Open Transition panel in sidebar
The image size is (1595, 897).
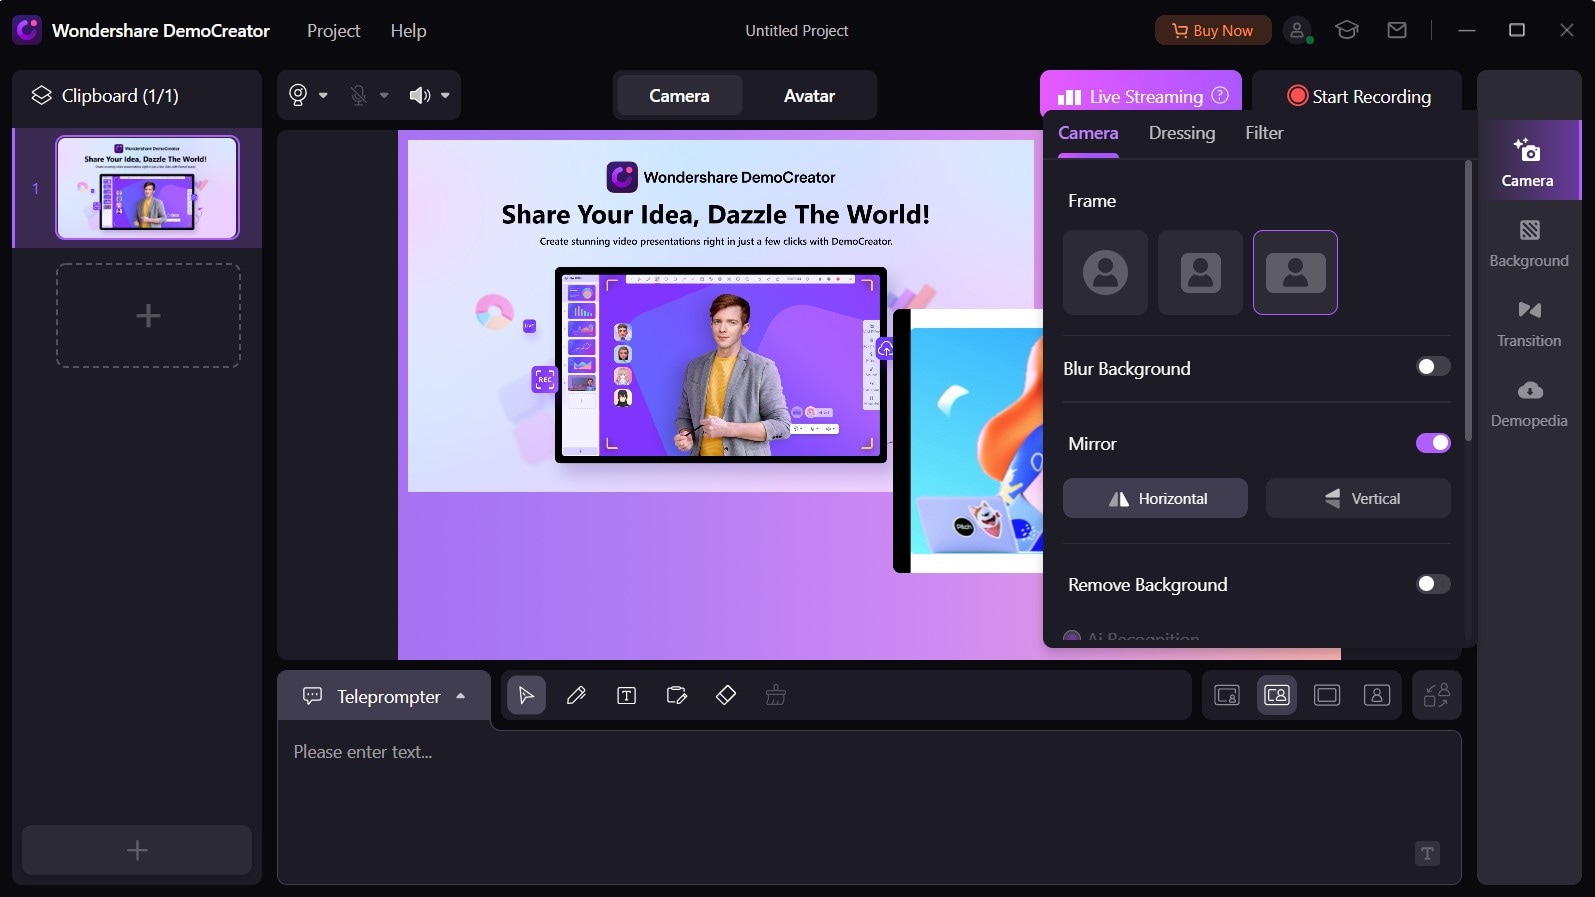pyautogui.click(x=1528, y=323)
